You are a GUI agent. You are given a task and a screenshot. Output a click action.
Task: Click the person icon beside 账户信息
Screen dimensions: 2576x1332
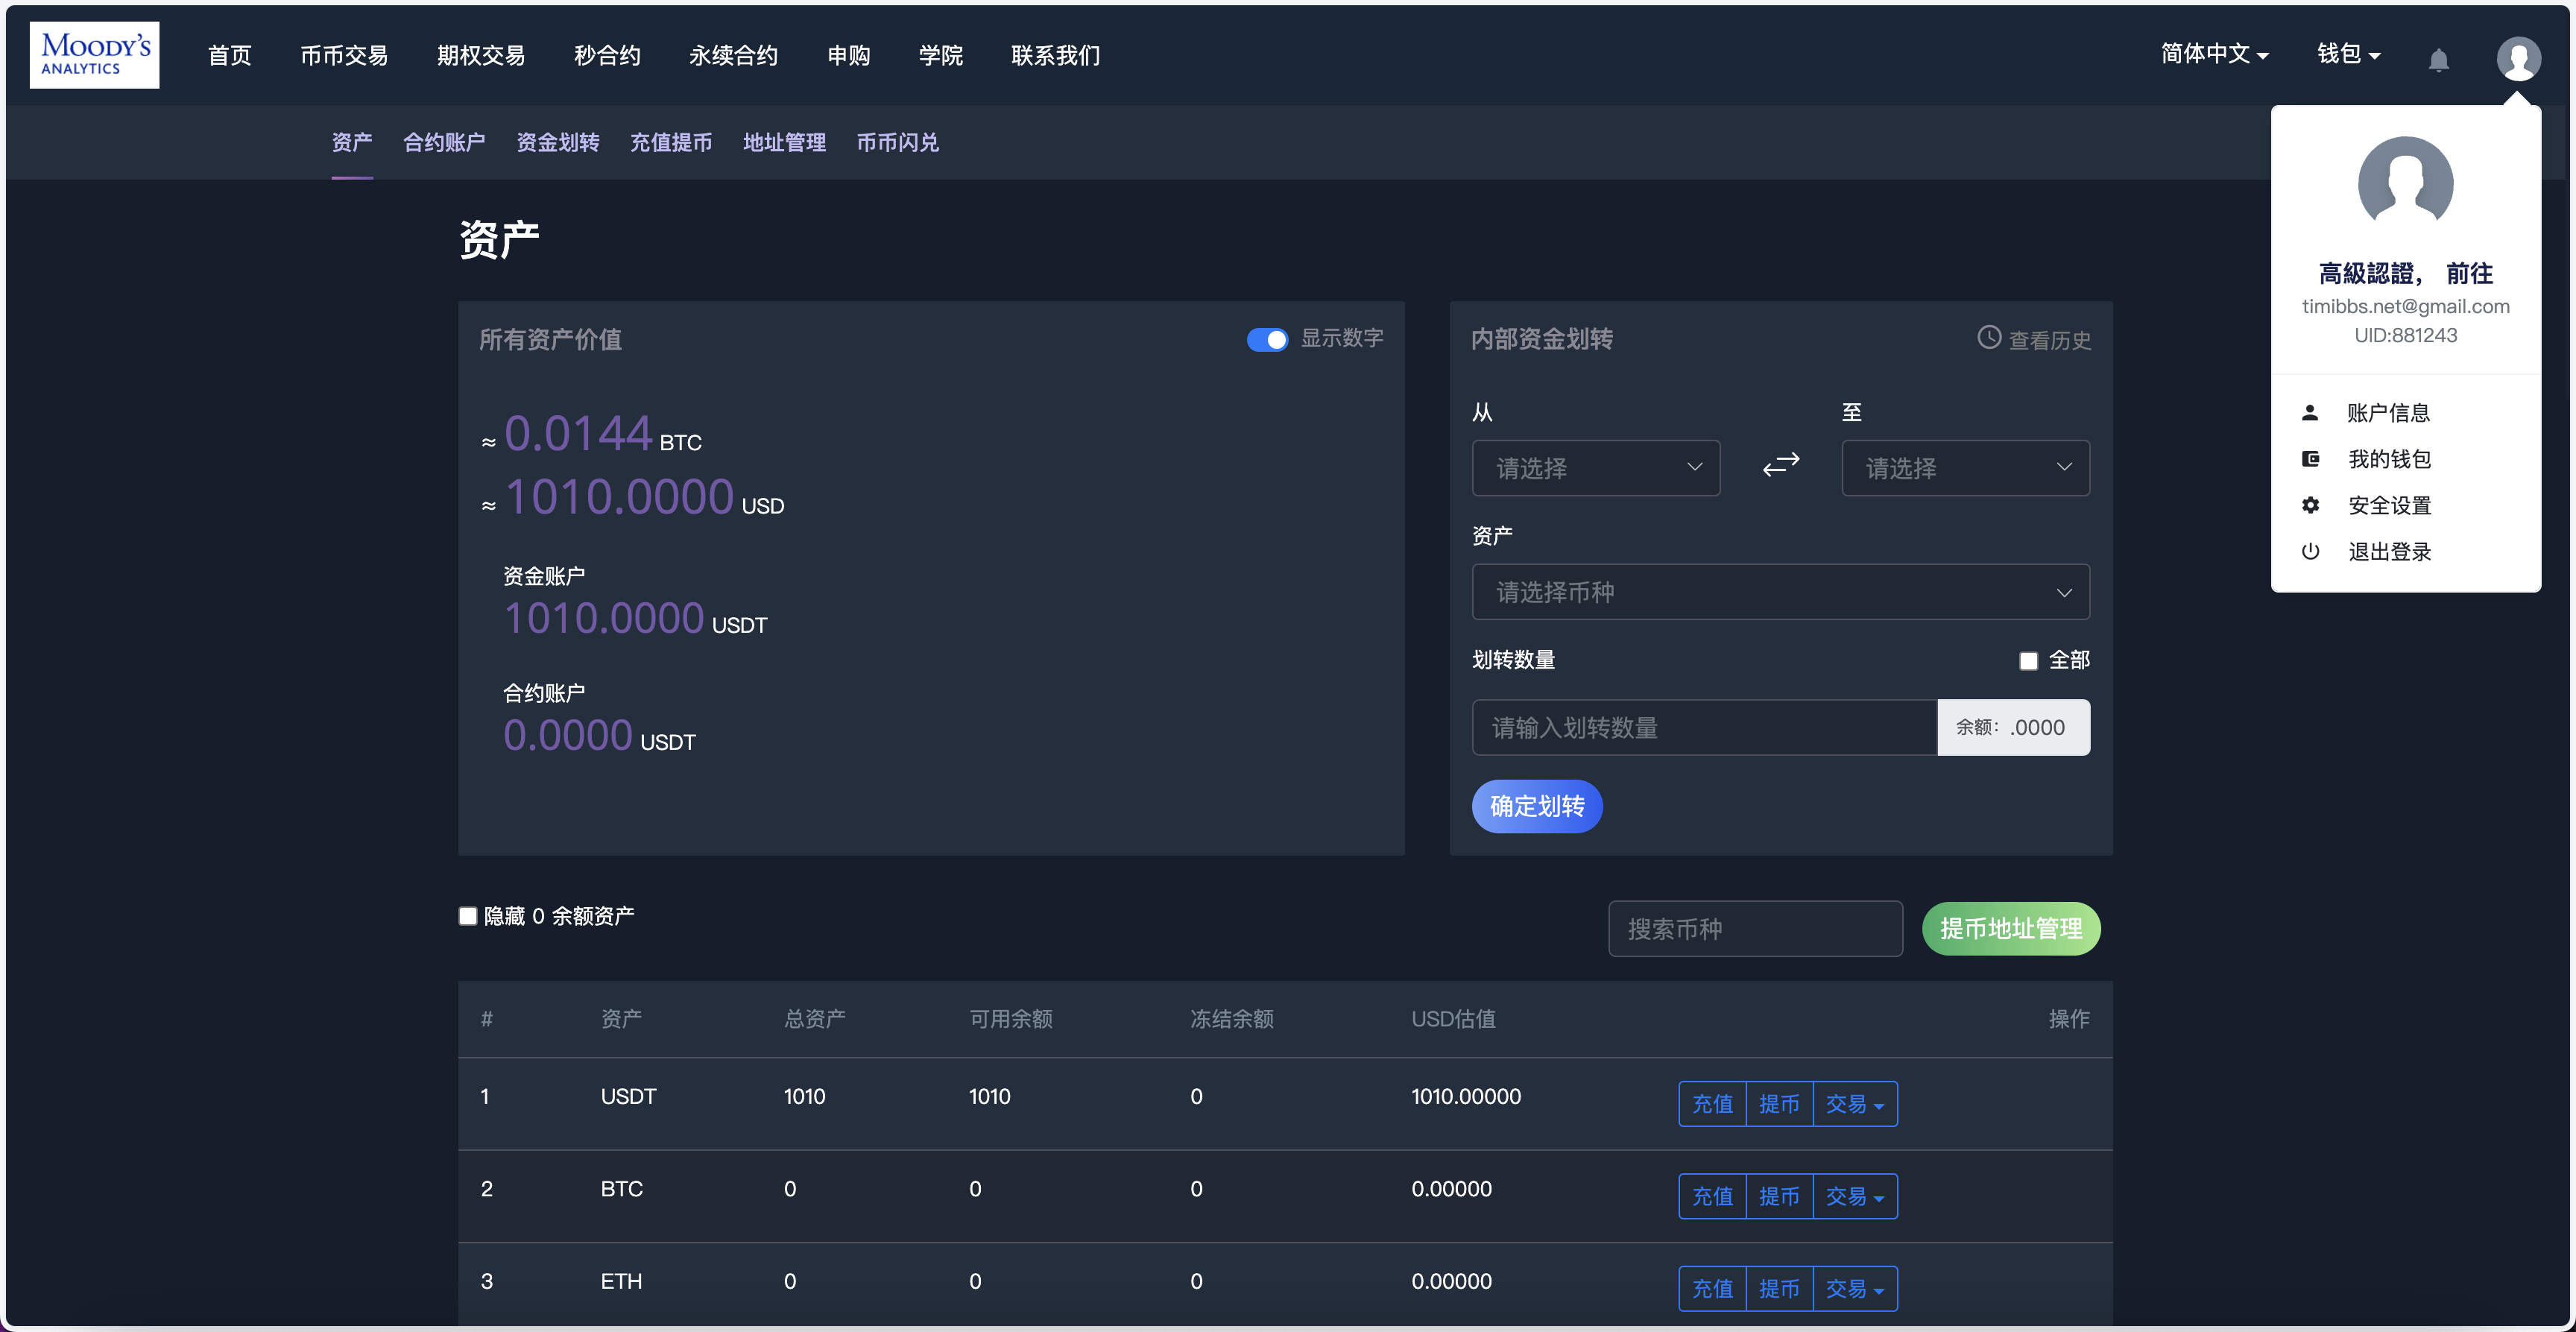pyautogui.click(x=2310, y=412)
